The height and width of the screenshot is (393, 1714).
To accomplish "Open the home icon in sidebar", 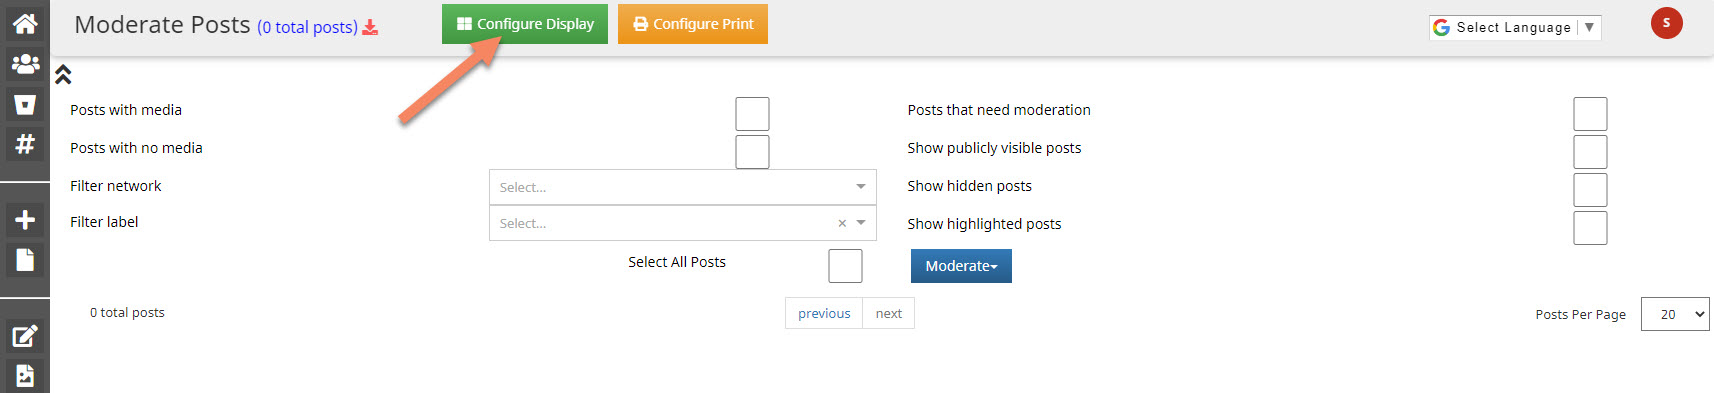I will (25, 23).
